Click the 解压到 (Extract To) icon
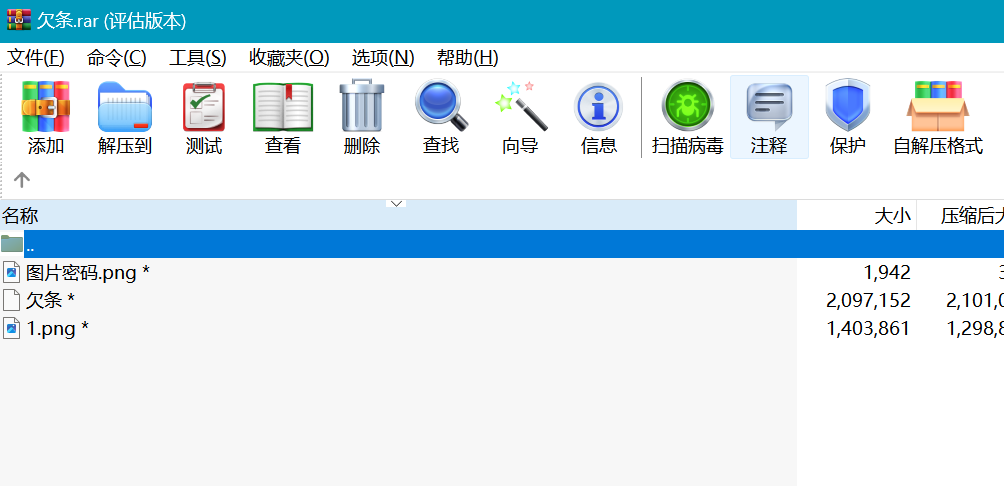Viewport: 1004px width, 486px height. pyautogui.click(x=124, y=106)
